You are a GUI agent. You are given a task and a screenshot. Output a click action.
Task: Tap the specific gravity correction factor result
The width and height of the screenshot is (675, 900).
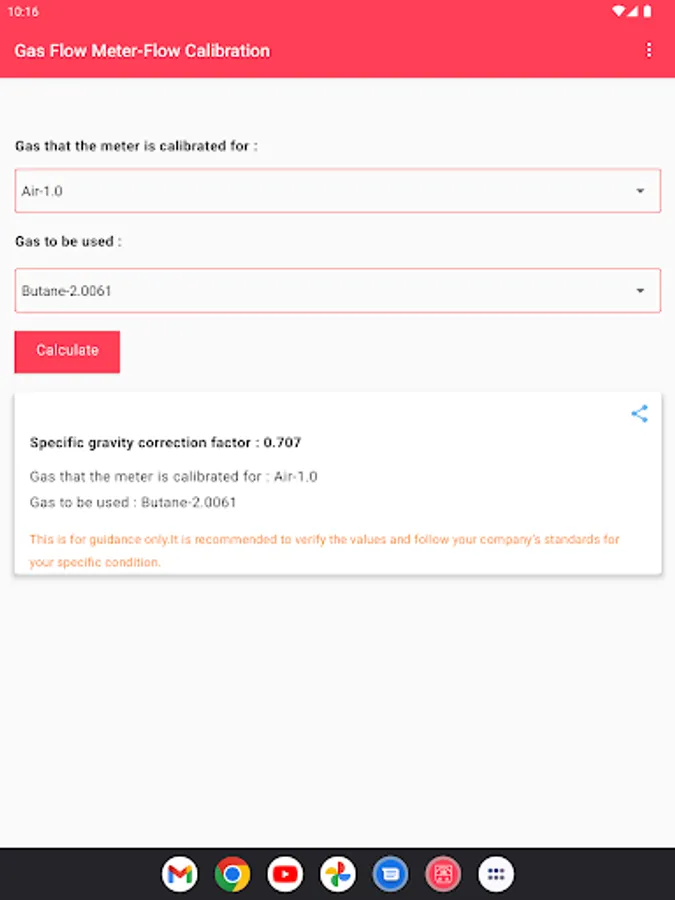[166, 442]
